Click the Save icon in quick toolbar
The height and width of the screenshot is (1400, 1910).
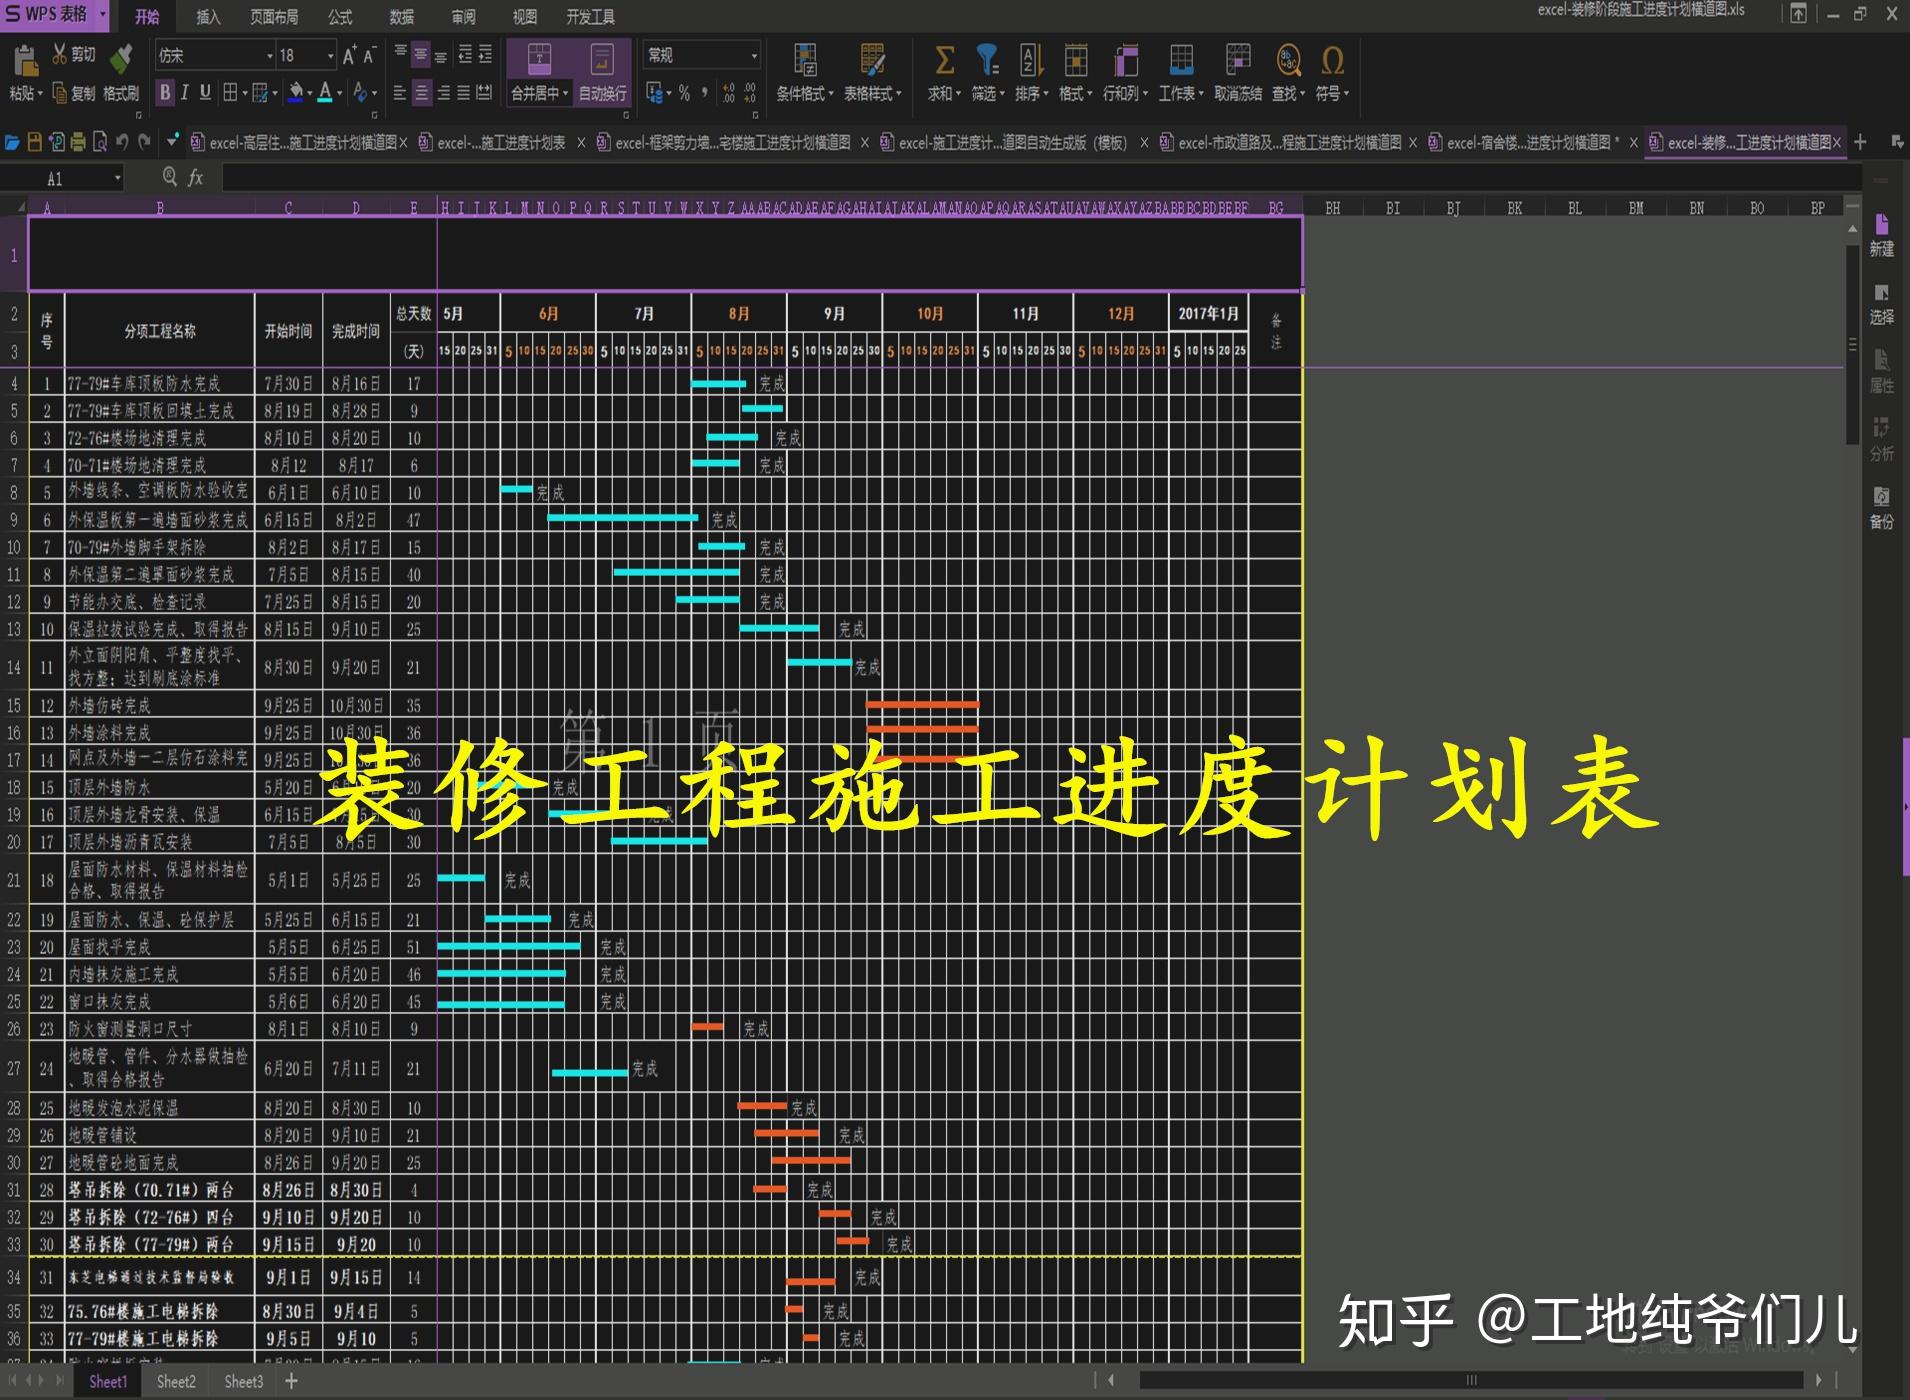coord(34,143)
